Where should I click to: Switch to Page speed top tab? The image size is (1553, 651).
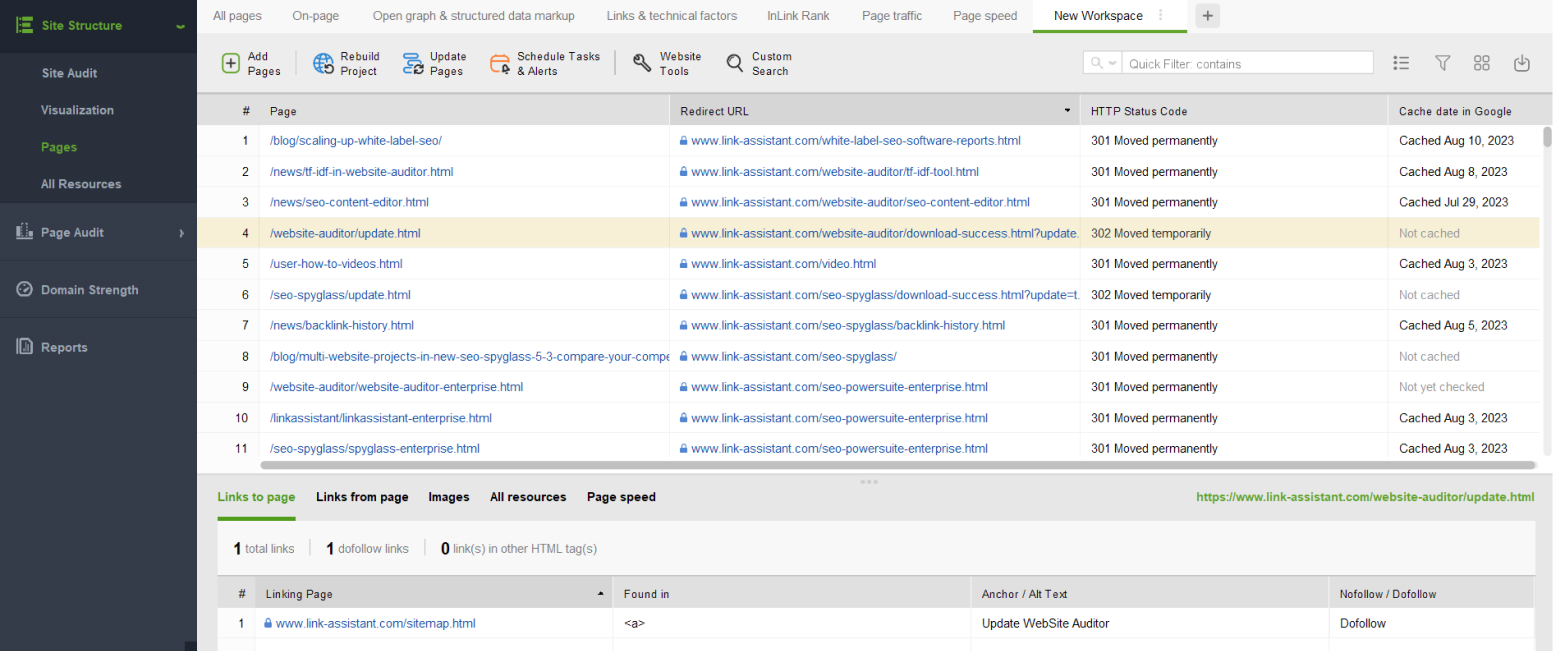click(x=985, y=16)
